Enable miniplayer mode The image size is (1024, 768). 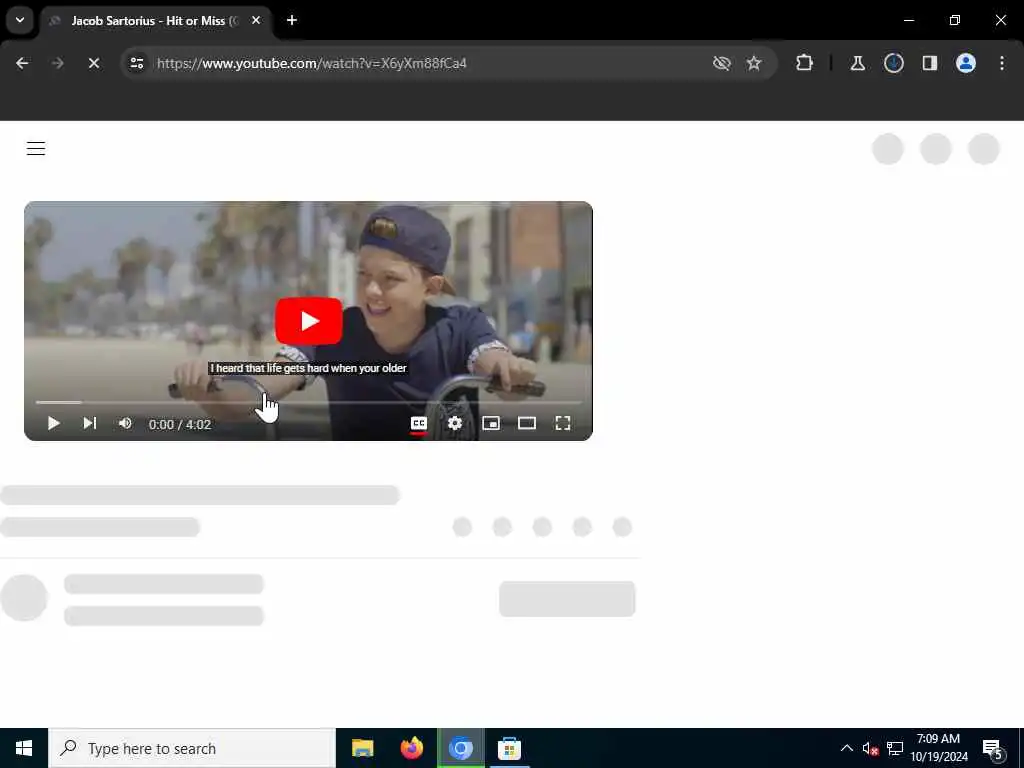coord(490,423)
